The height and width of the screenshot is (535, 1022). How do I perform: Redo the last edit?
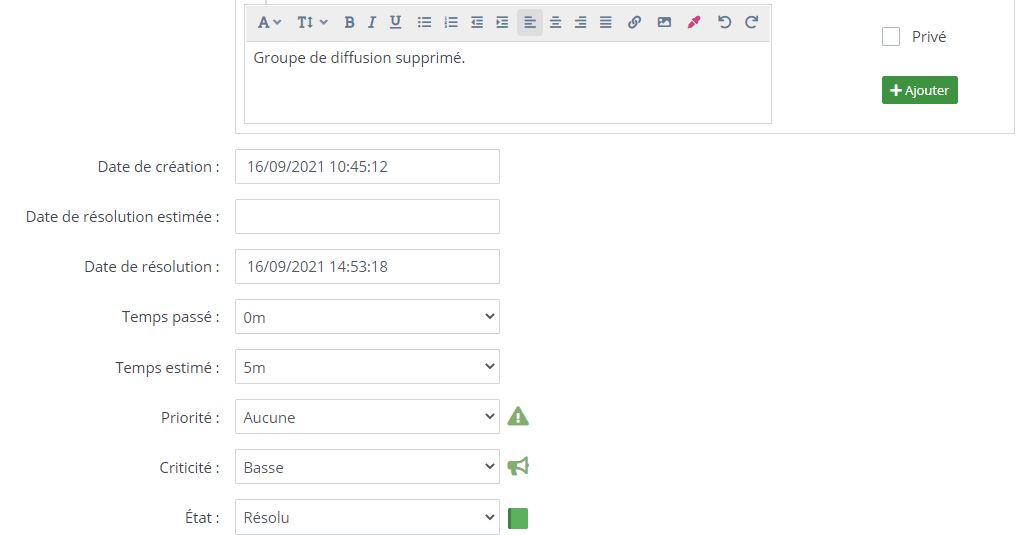pos(751,23)
